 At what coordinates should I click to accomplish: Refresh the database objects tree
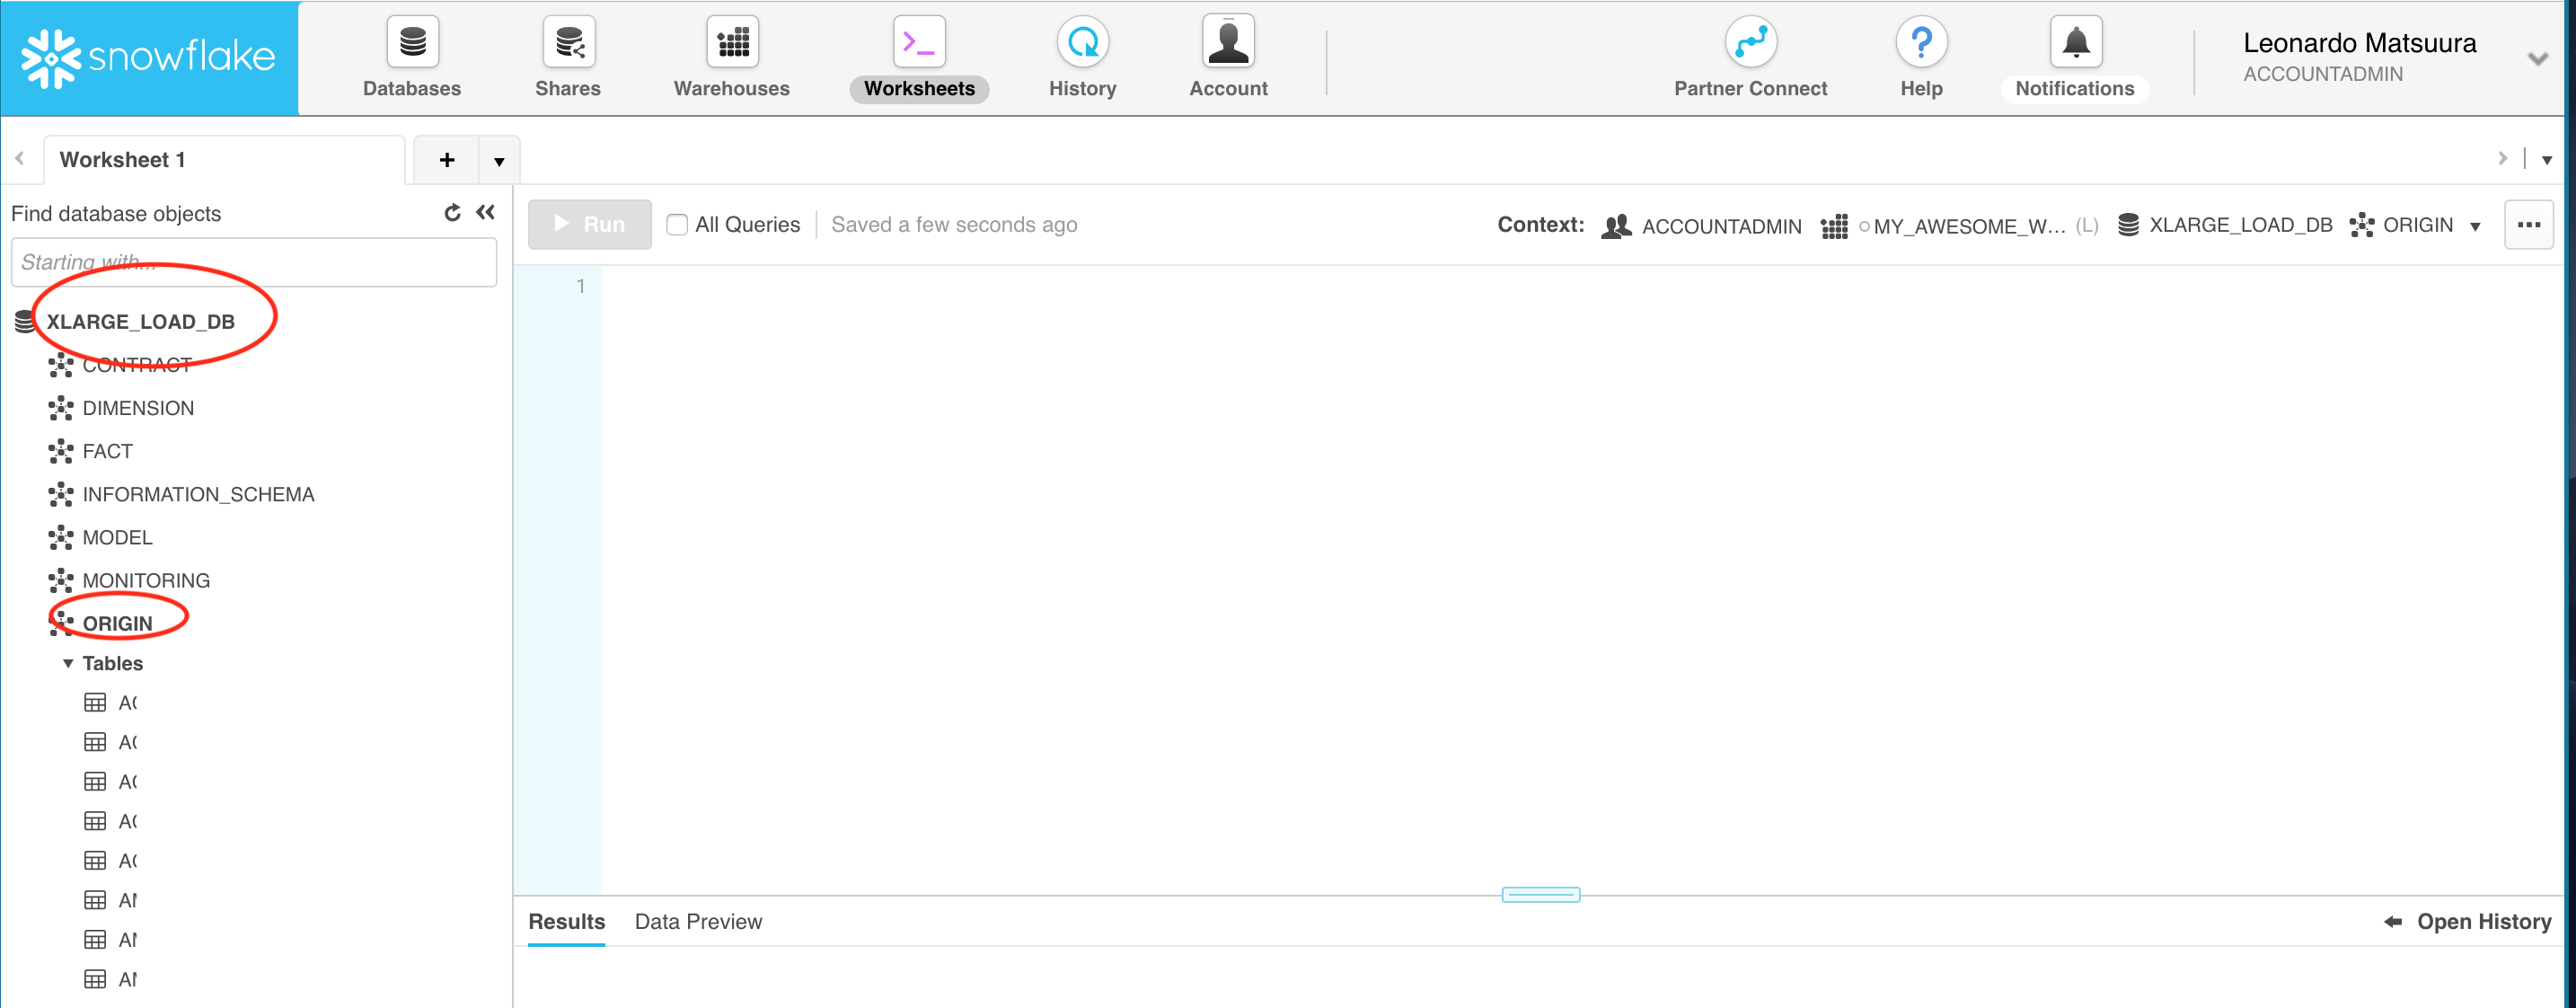[452, 212]
